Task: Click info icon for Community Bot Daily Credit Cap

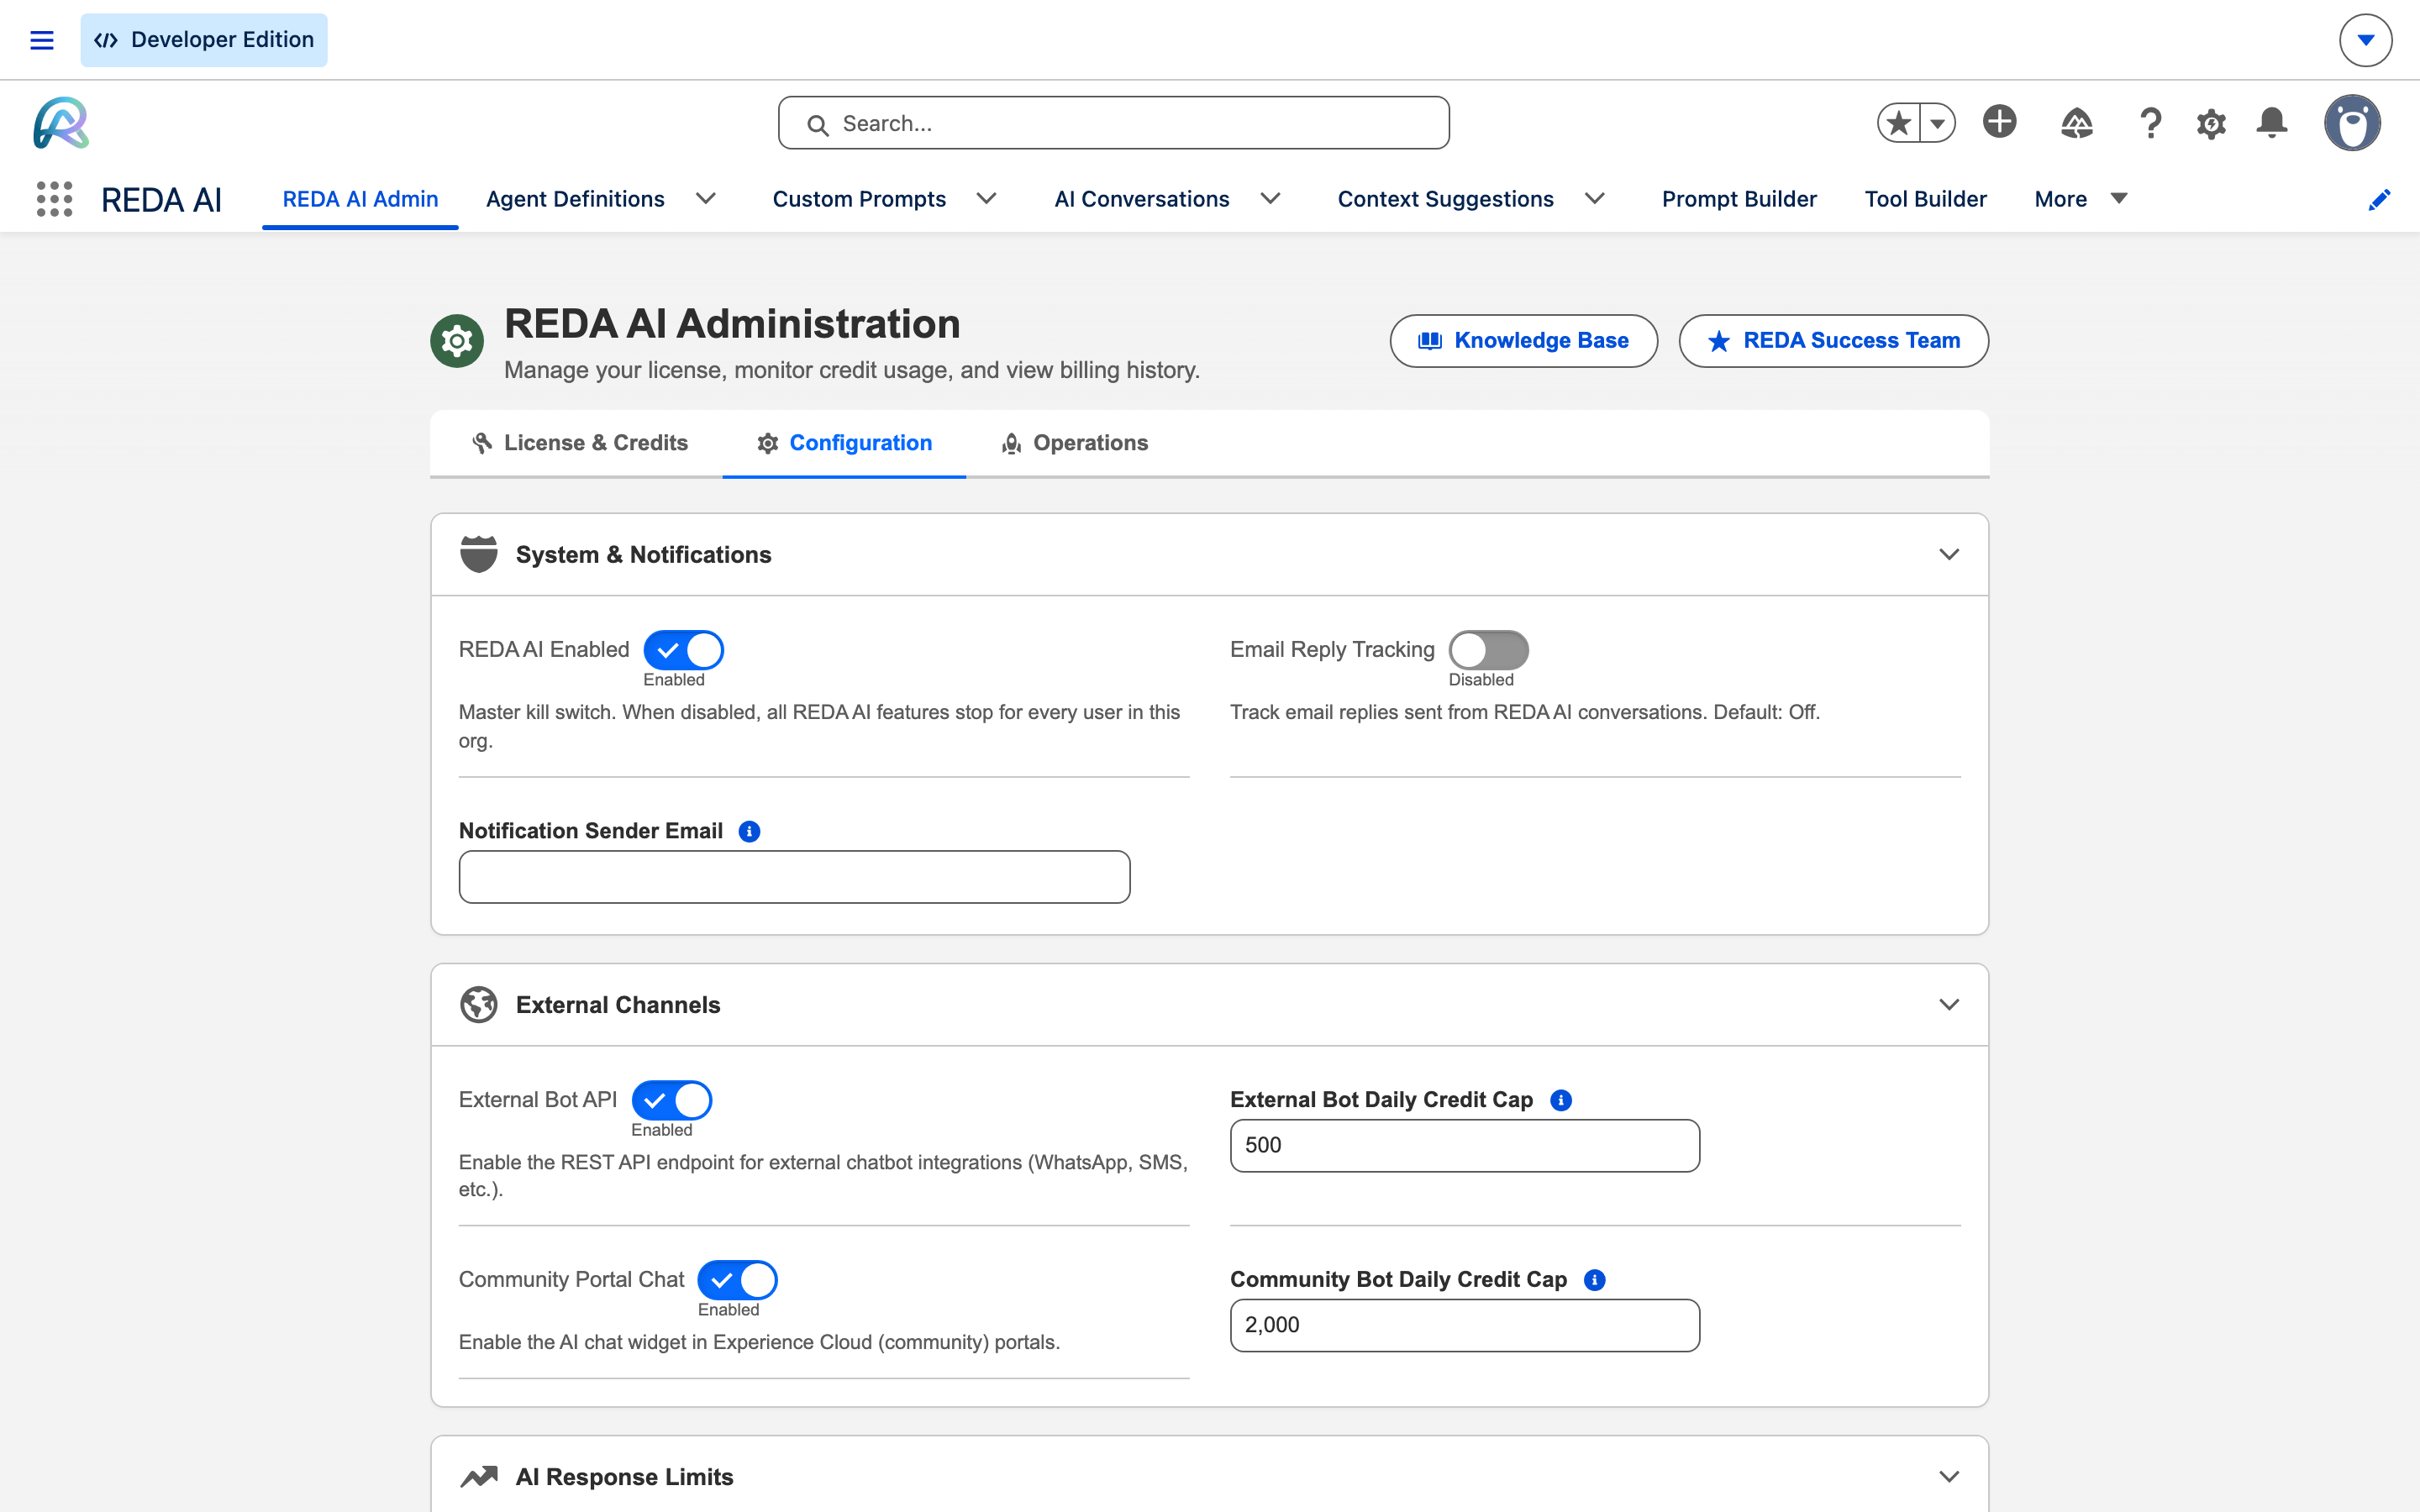Action: (x=1595, y=1280)
